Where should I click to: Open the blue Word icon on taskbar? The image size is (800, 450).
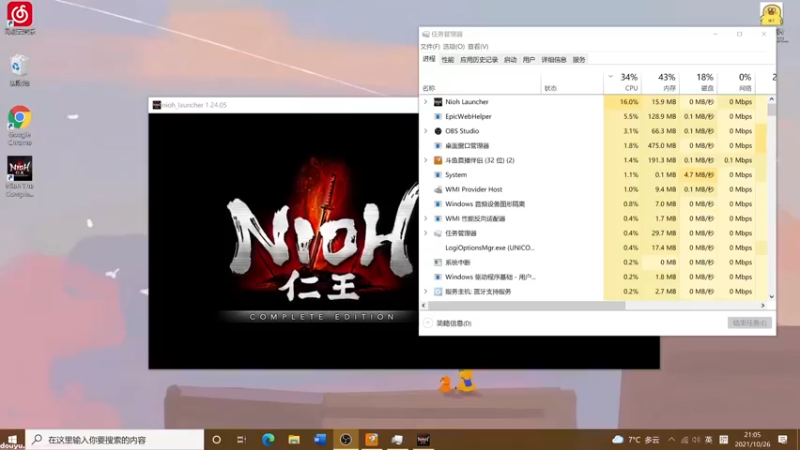pyautogui.click(x=320, y=439)
